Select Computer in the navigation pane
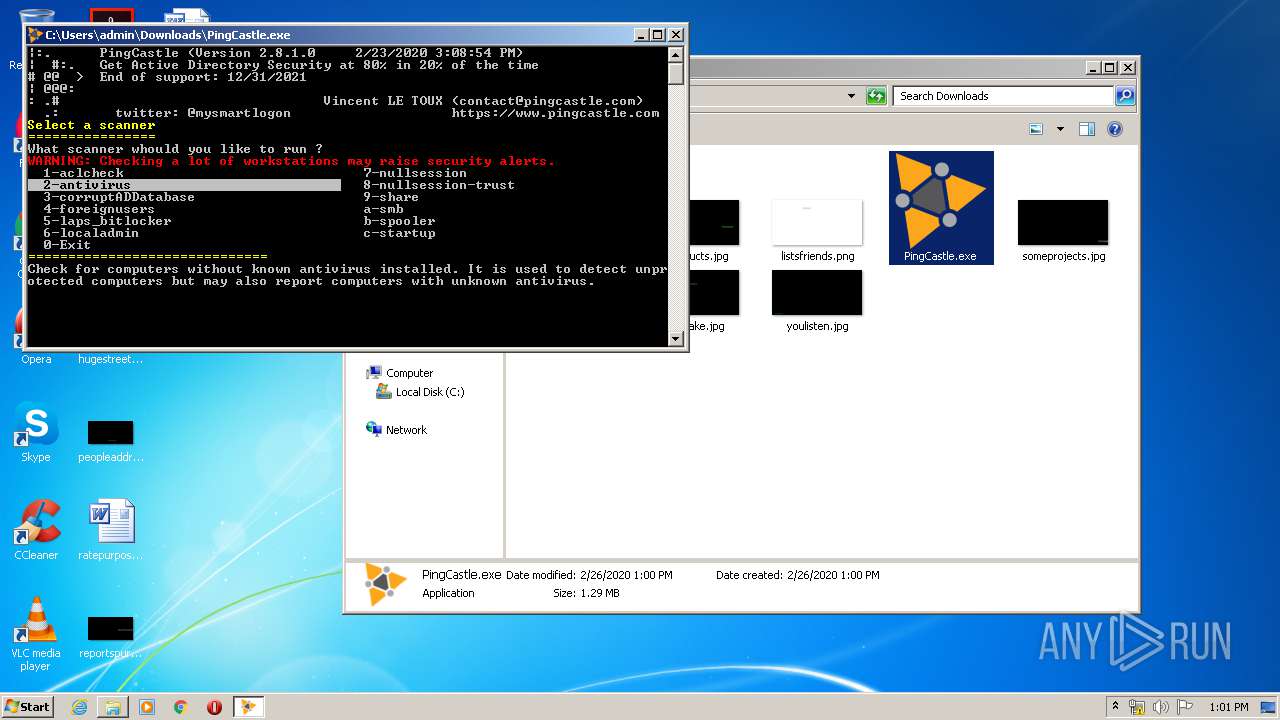Viewport: 1280px width, 720px height. pos(400,373)
